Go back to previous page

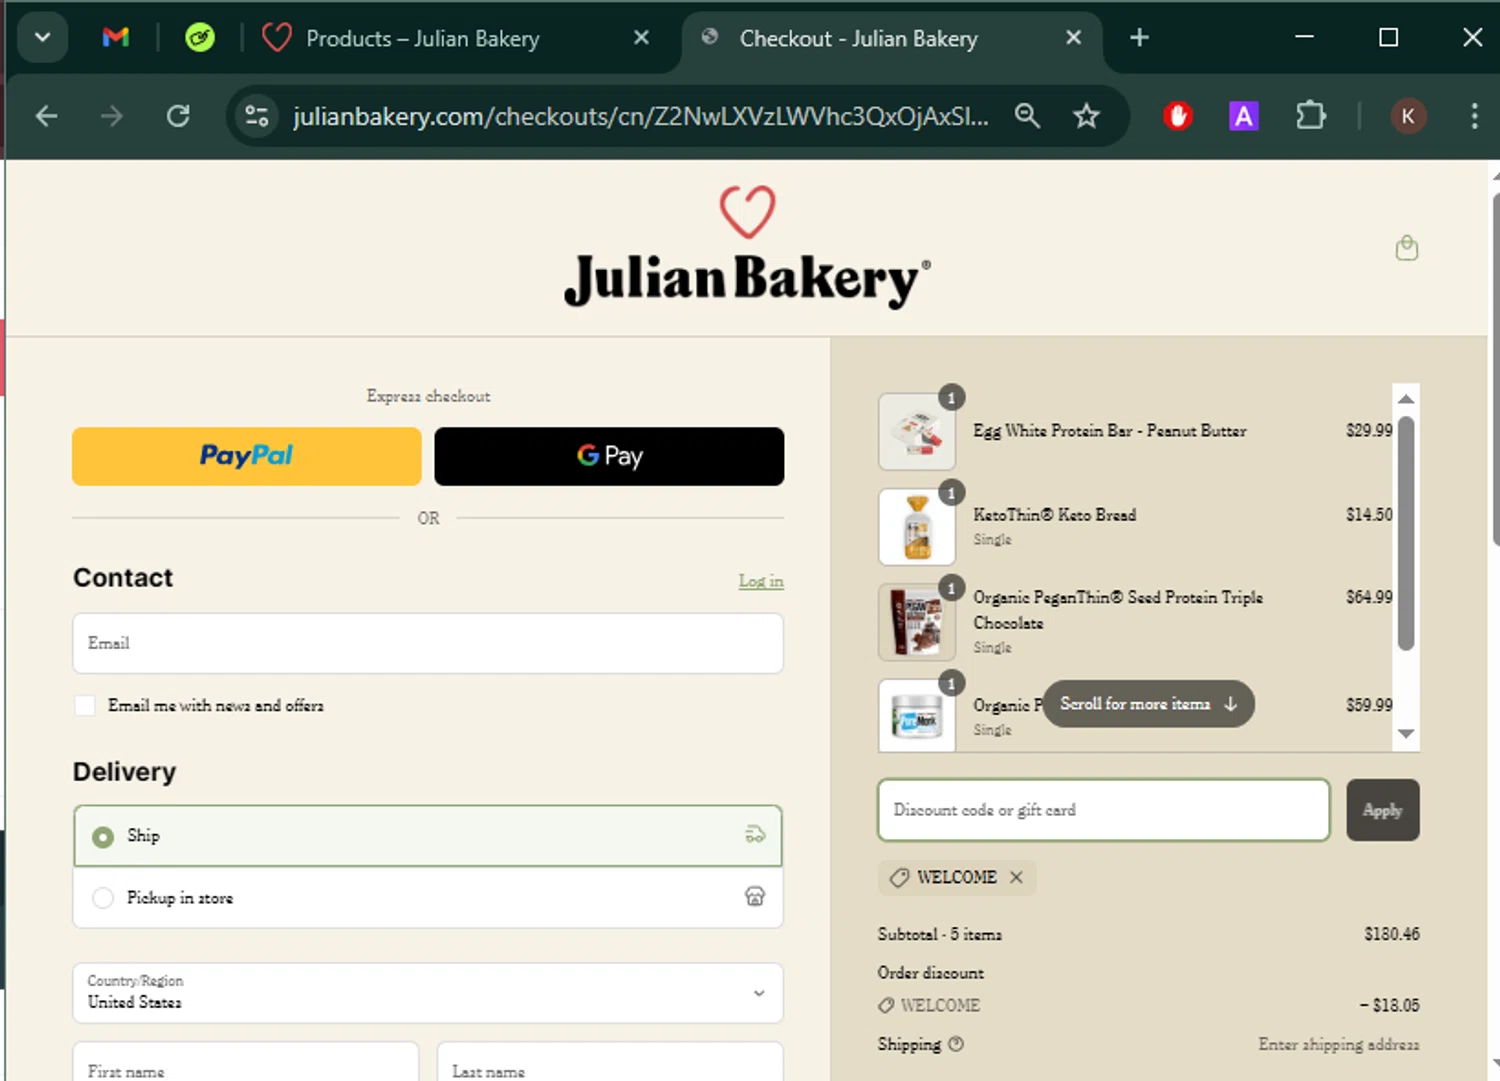(x=46, y=116)
